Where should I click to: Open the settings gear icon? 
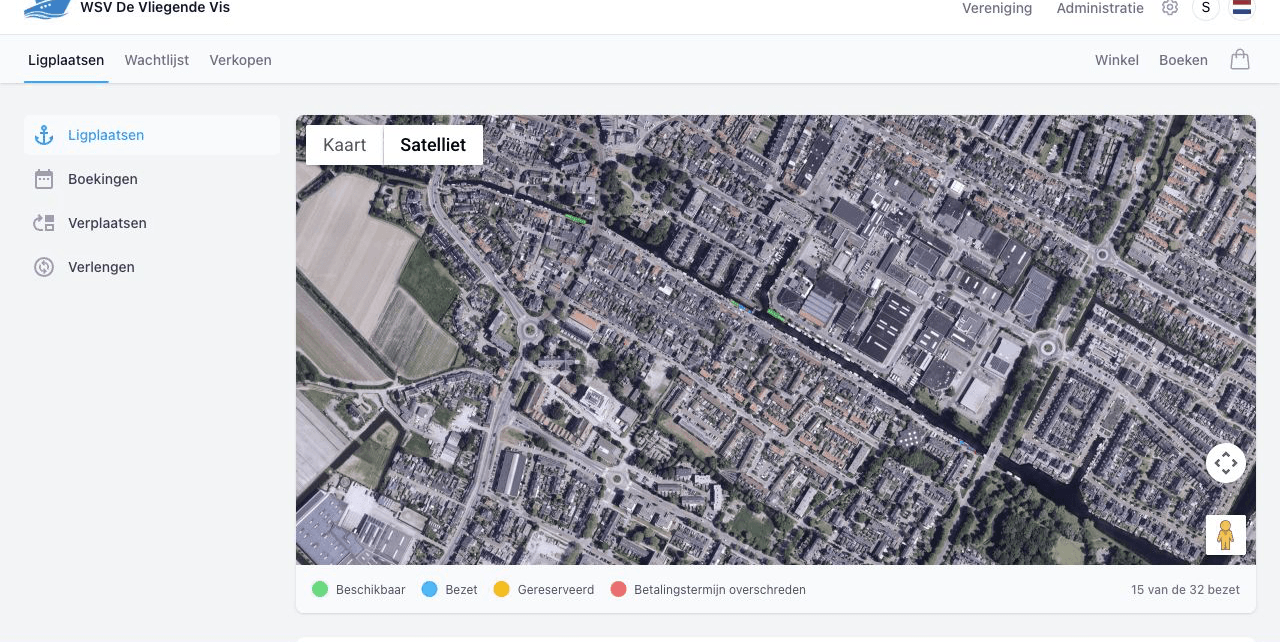[1170, 8]
